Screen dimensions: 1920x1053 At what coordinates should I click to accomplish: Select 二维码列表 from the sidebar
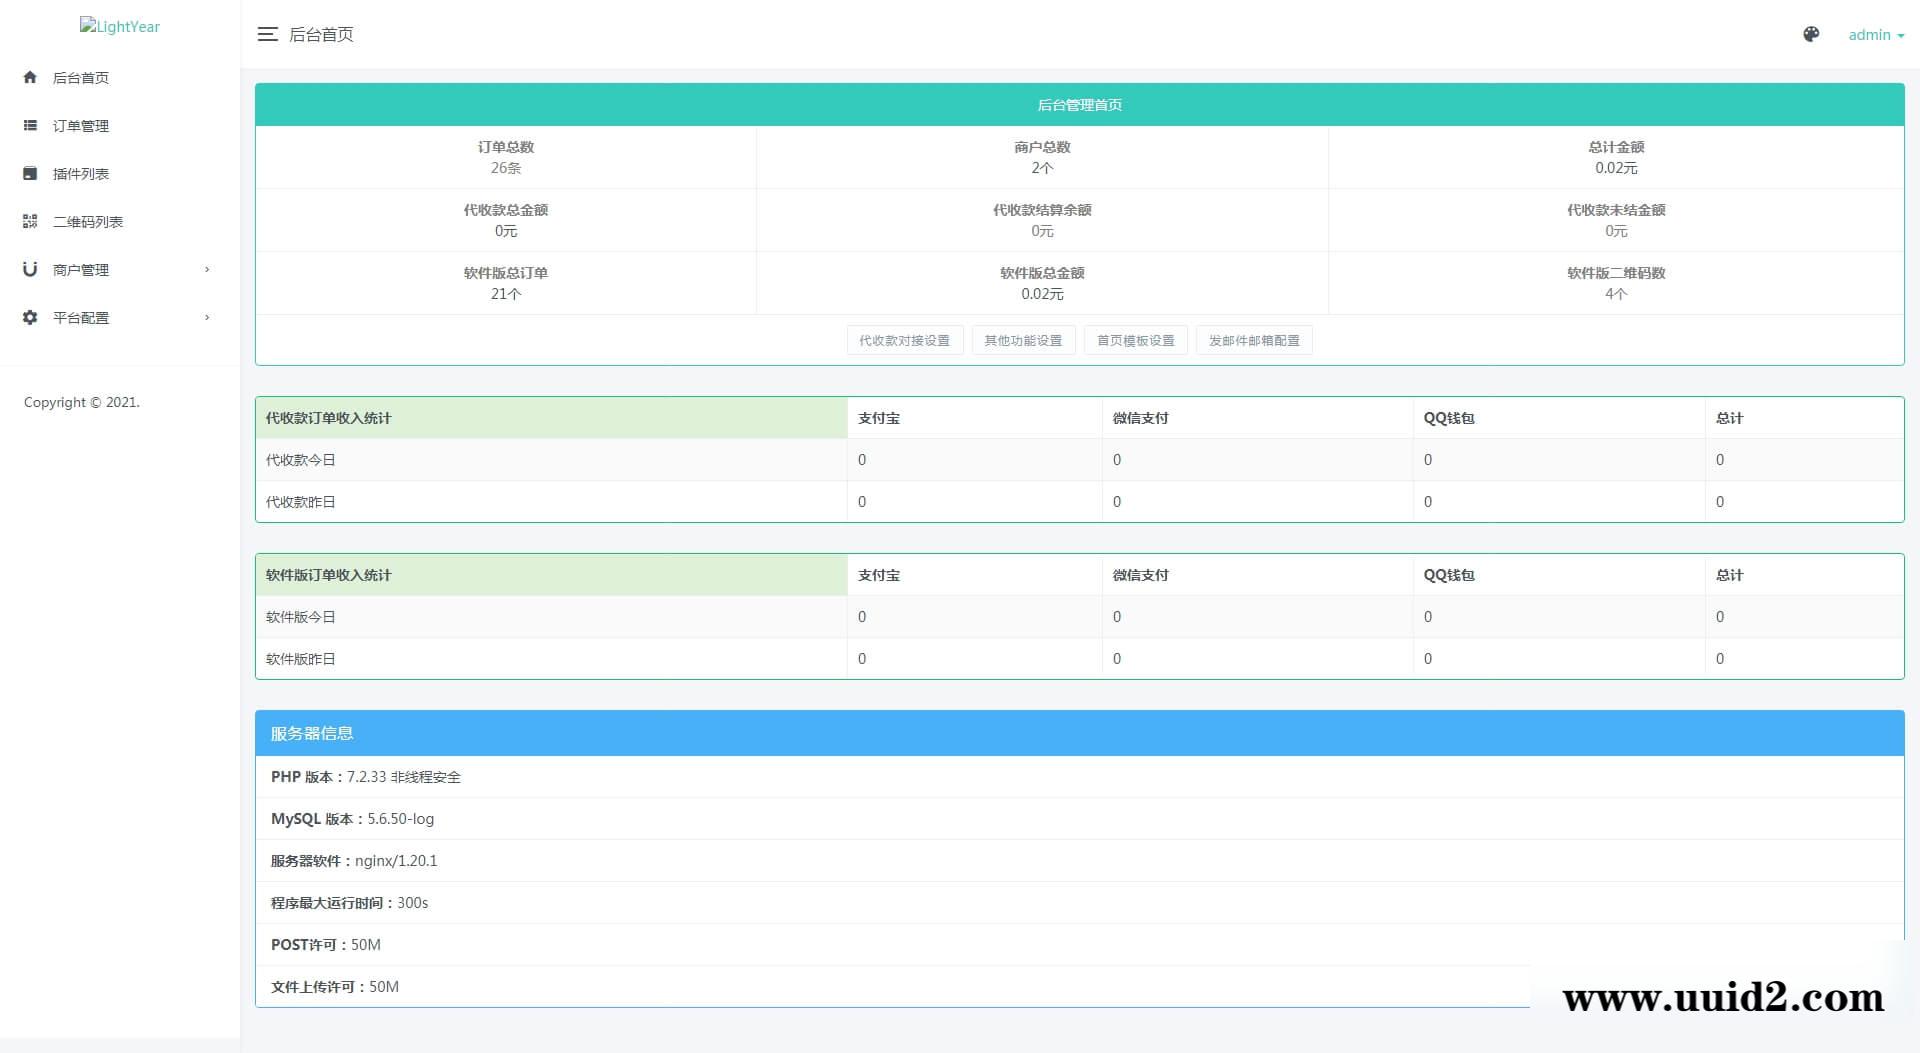coord(88,222)
